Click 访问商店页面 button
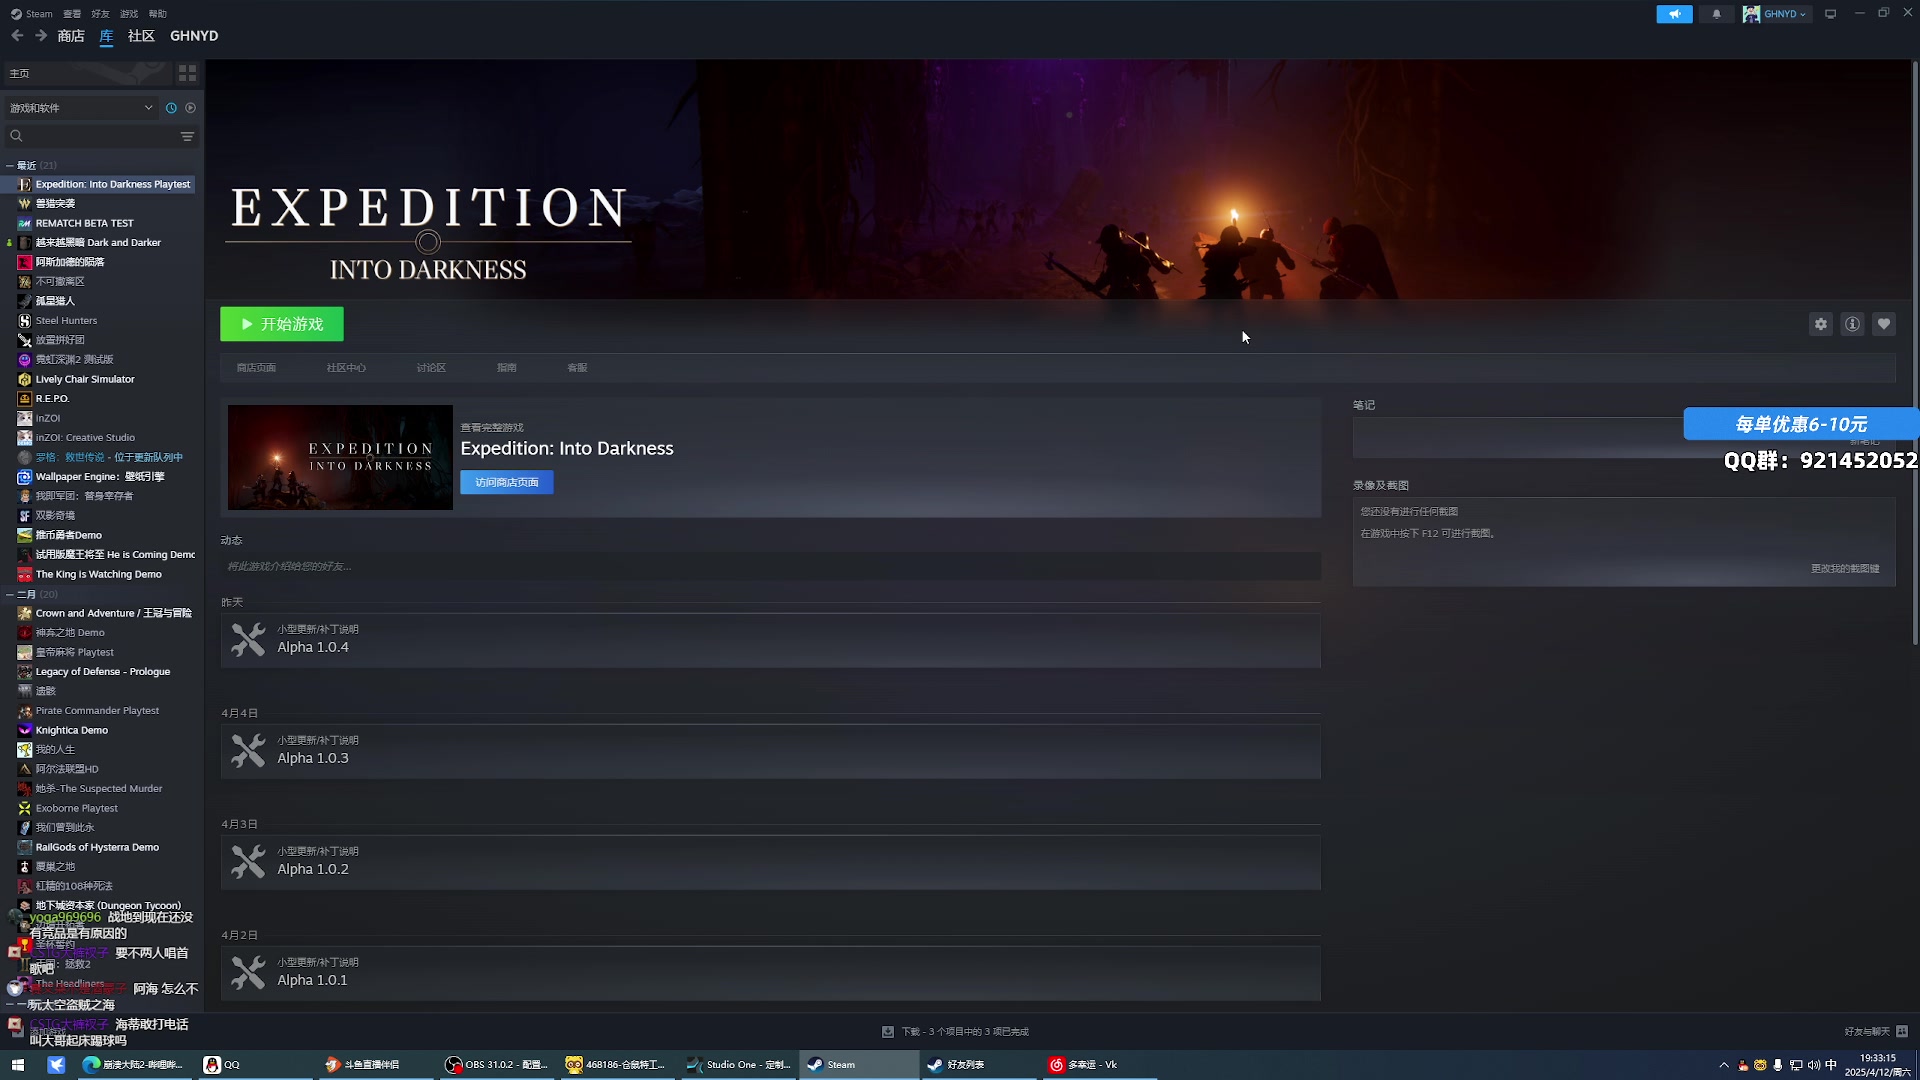The width and height of the screenshot is (1920, 1080). 507,482
